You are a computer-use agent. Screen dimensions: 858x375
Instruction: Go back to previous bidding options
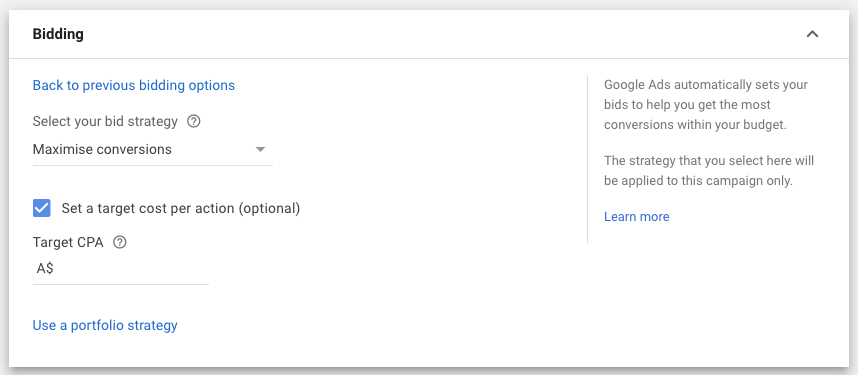pos(134,85)
